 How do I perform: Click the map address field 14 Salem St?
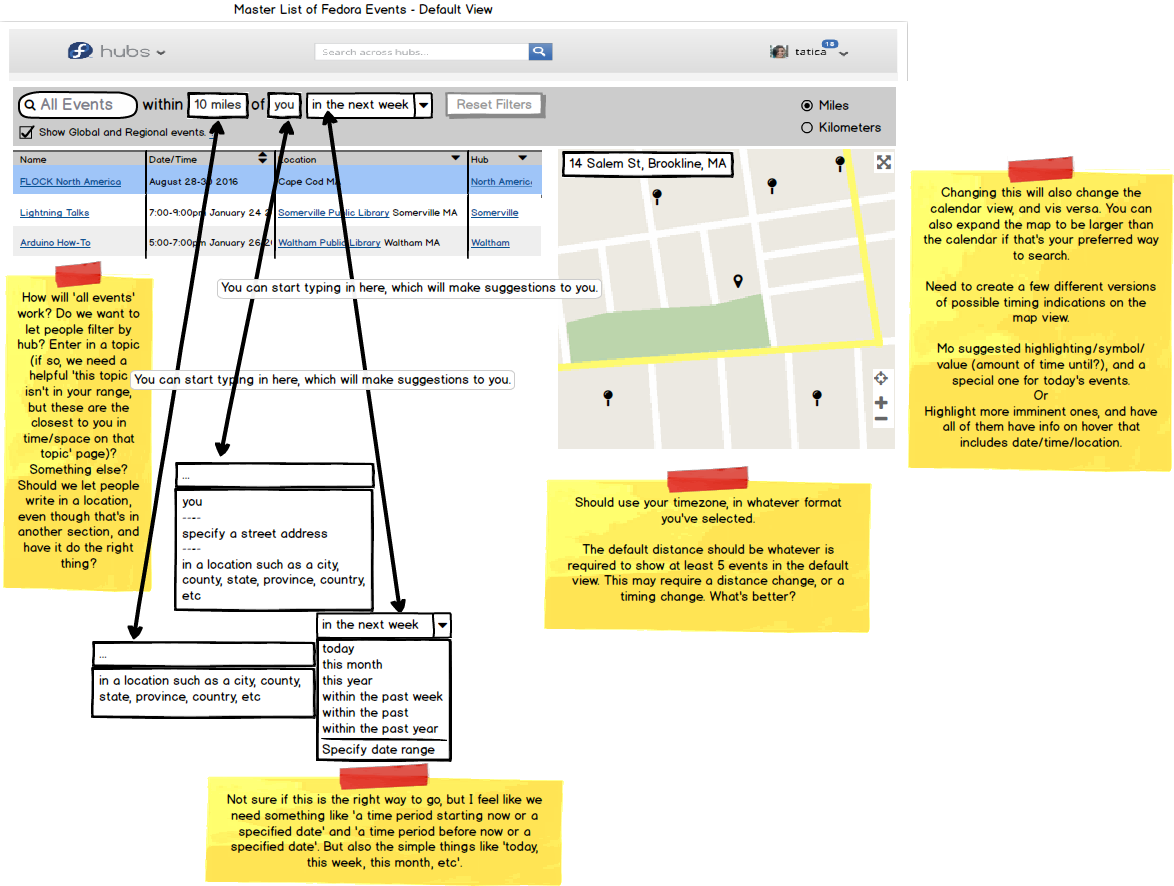648,163
